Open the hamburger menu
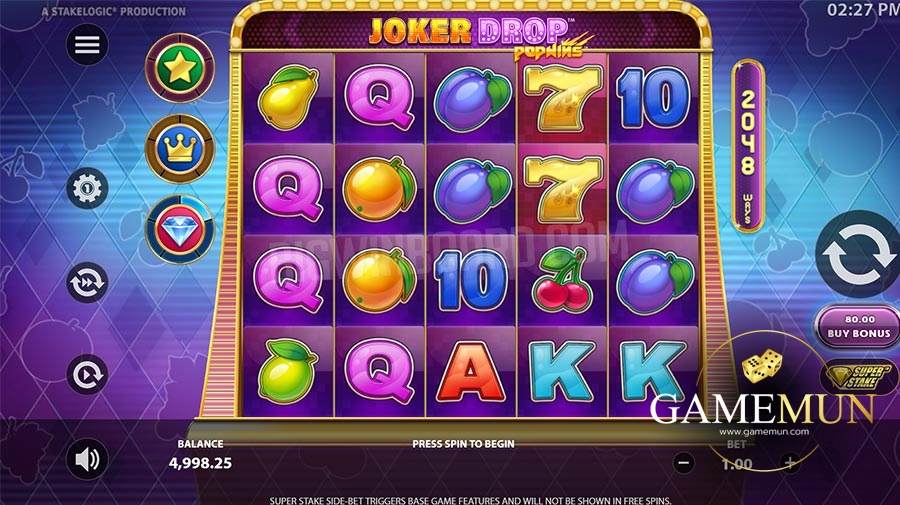The image size is (900, 505). coord(87,44)
